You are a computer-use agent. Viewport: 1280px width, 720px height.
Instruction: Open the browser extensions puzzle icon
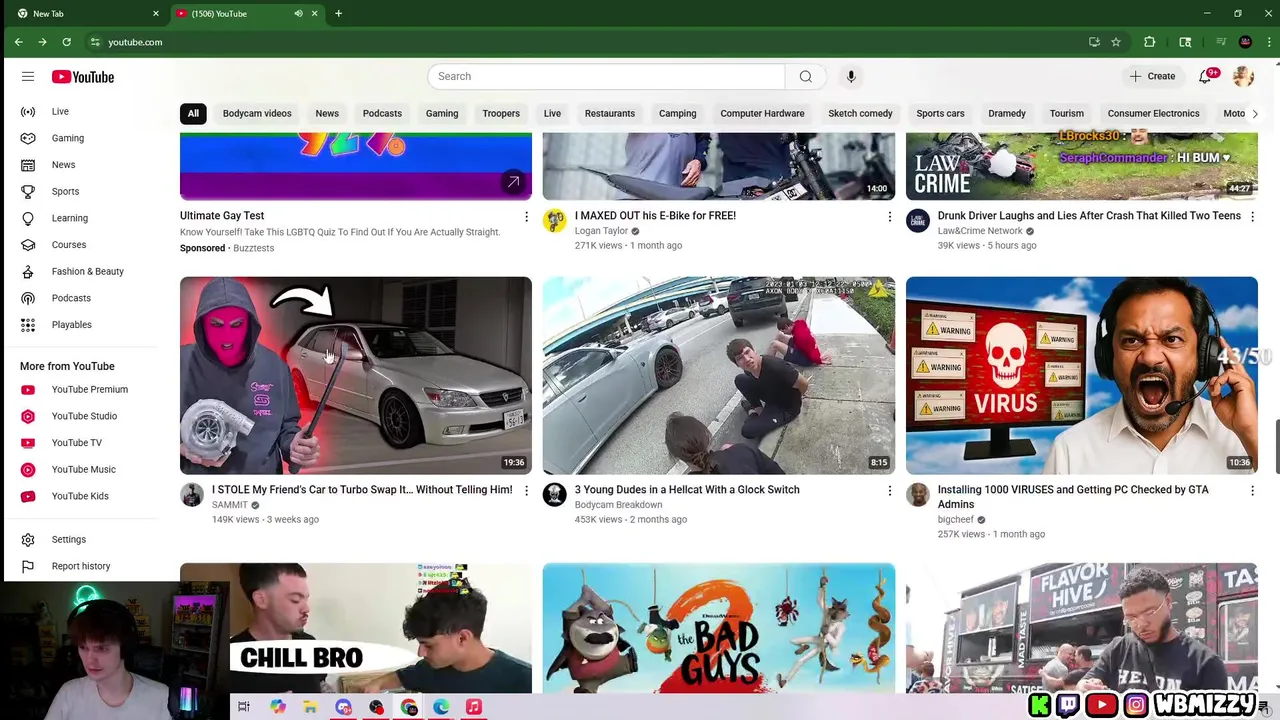point(1149,42)
